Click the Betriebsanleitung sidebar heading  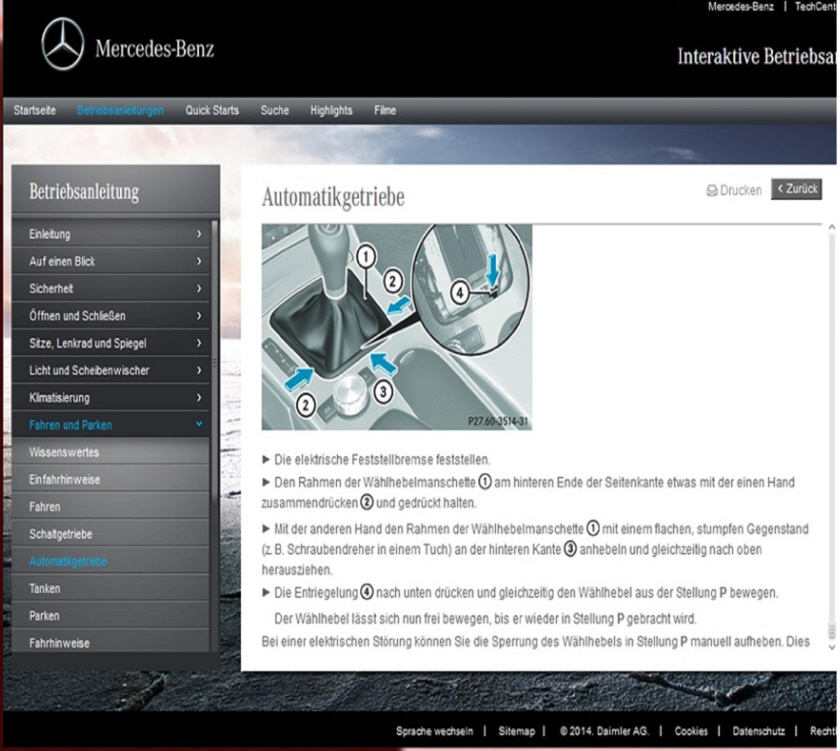point(84,191)
